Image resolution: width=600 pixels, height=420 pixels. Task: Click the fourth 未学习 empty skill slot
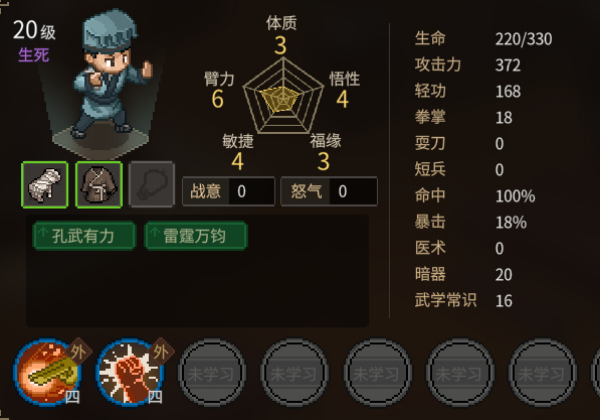(460, 373)
